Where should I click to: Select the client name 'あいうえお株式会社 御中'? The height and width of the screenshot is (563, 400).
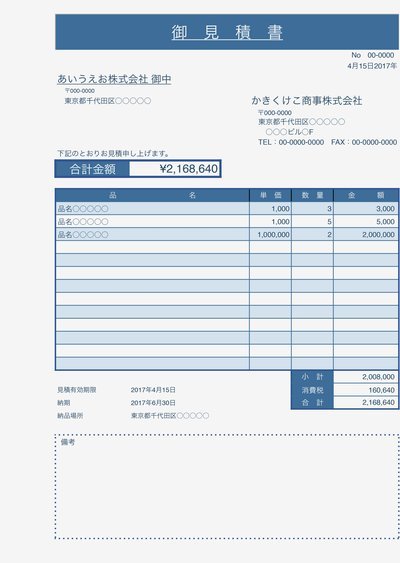click(114, 79)
